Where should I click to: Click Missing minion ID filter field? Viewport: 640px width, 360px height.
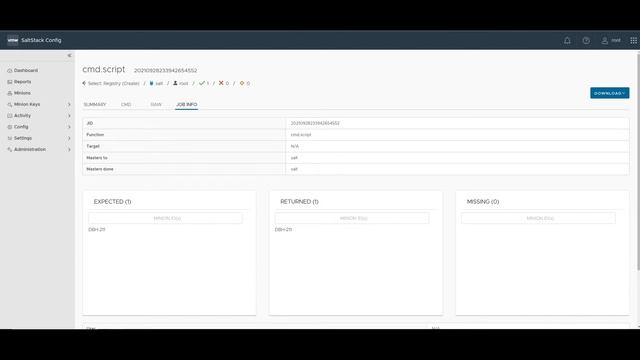click(538, 218)
